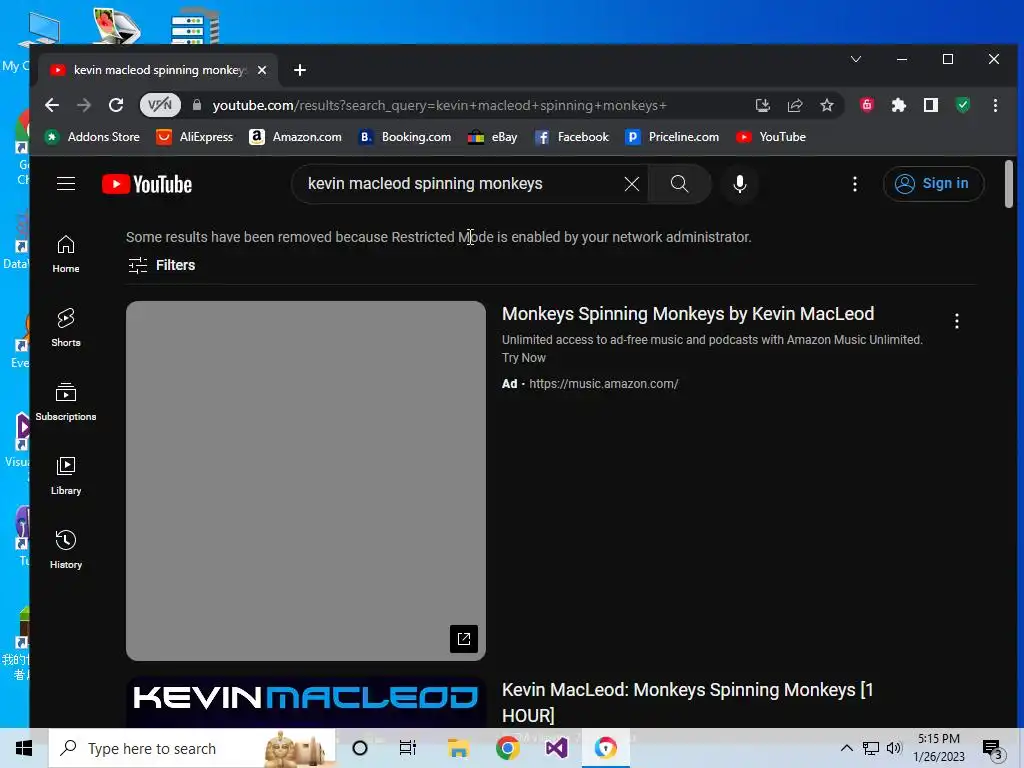1024x768 pixels.
Task: Open the Amazon.com bookmark
Action: pos(295,137)
